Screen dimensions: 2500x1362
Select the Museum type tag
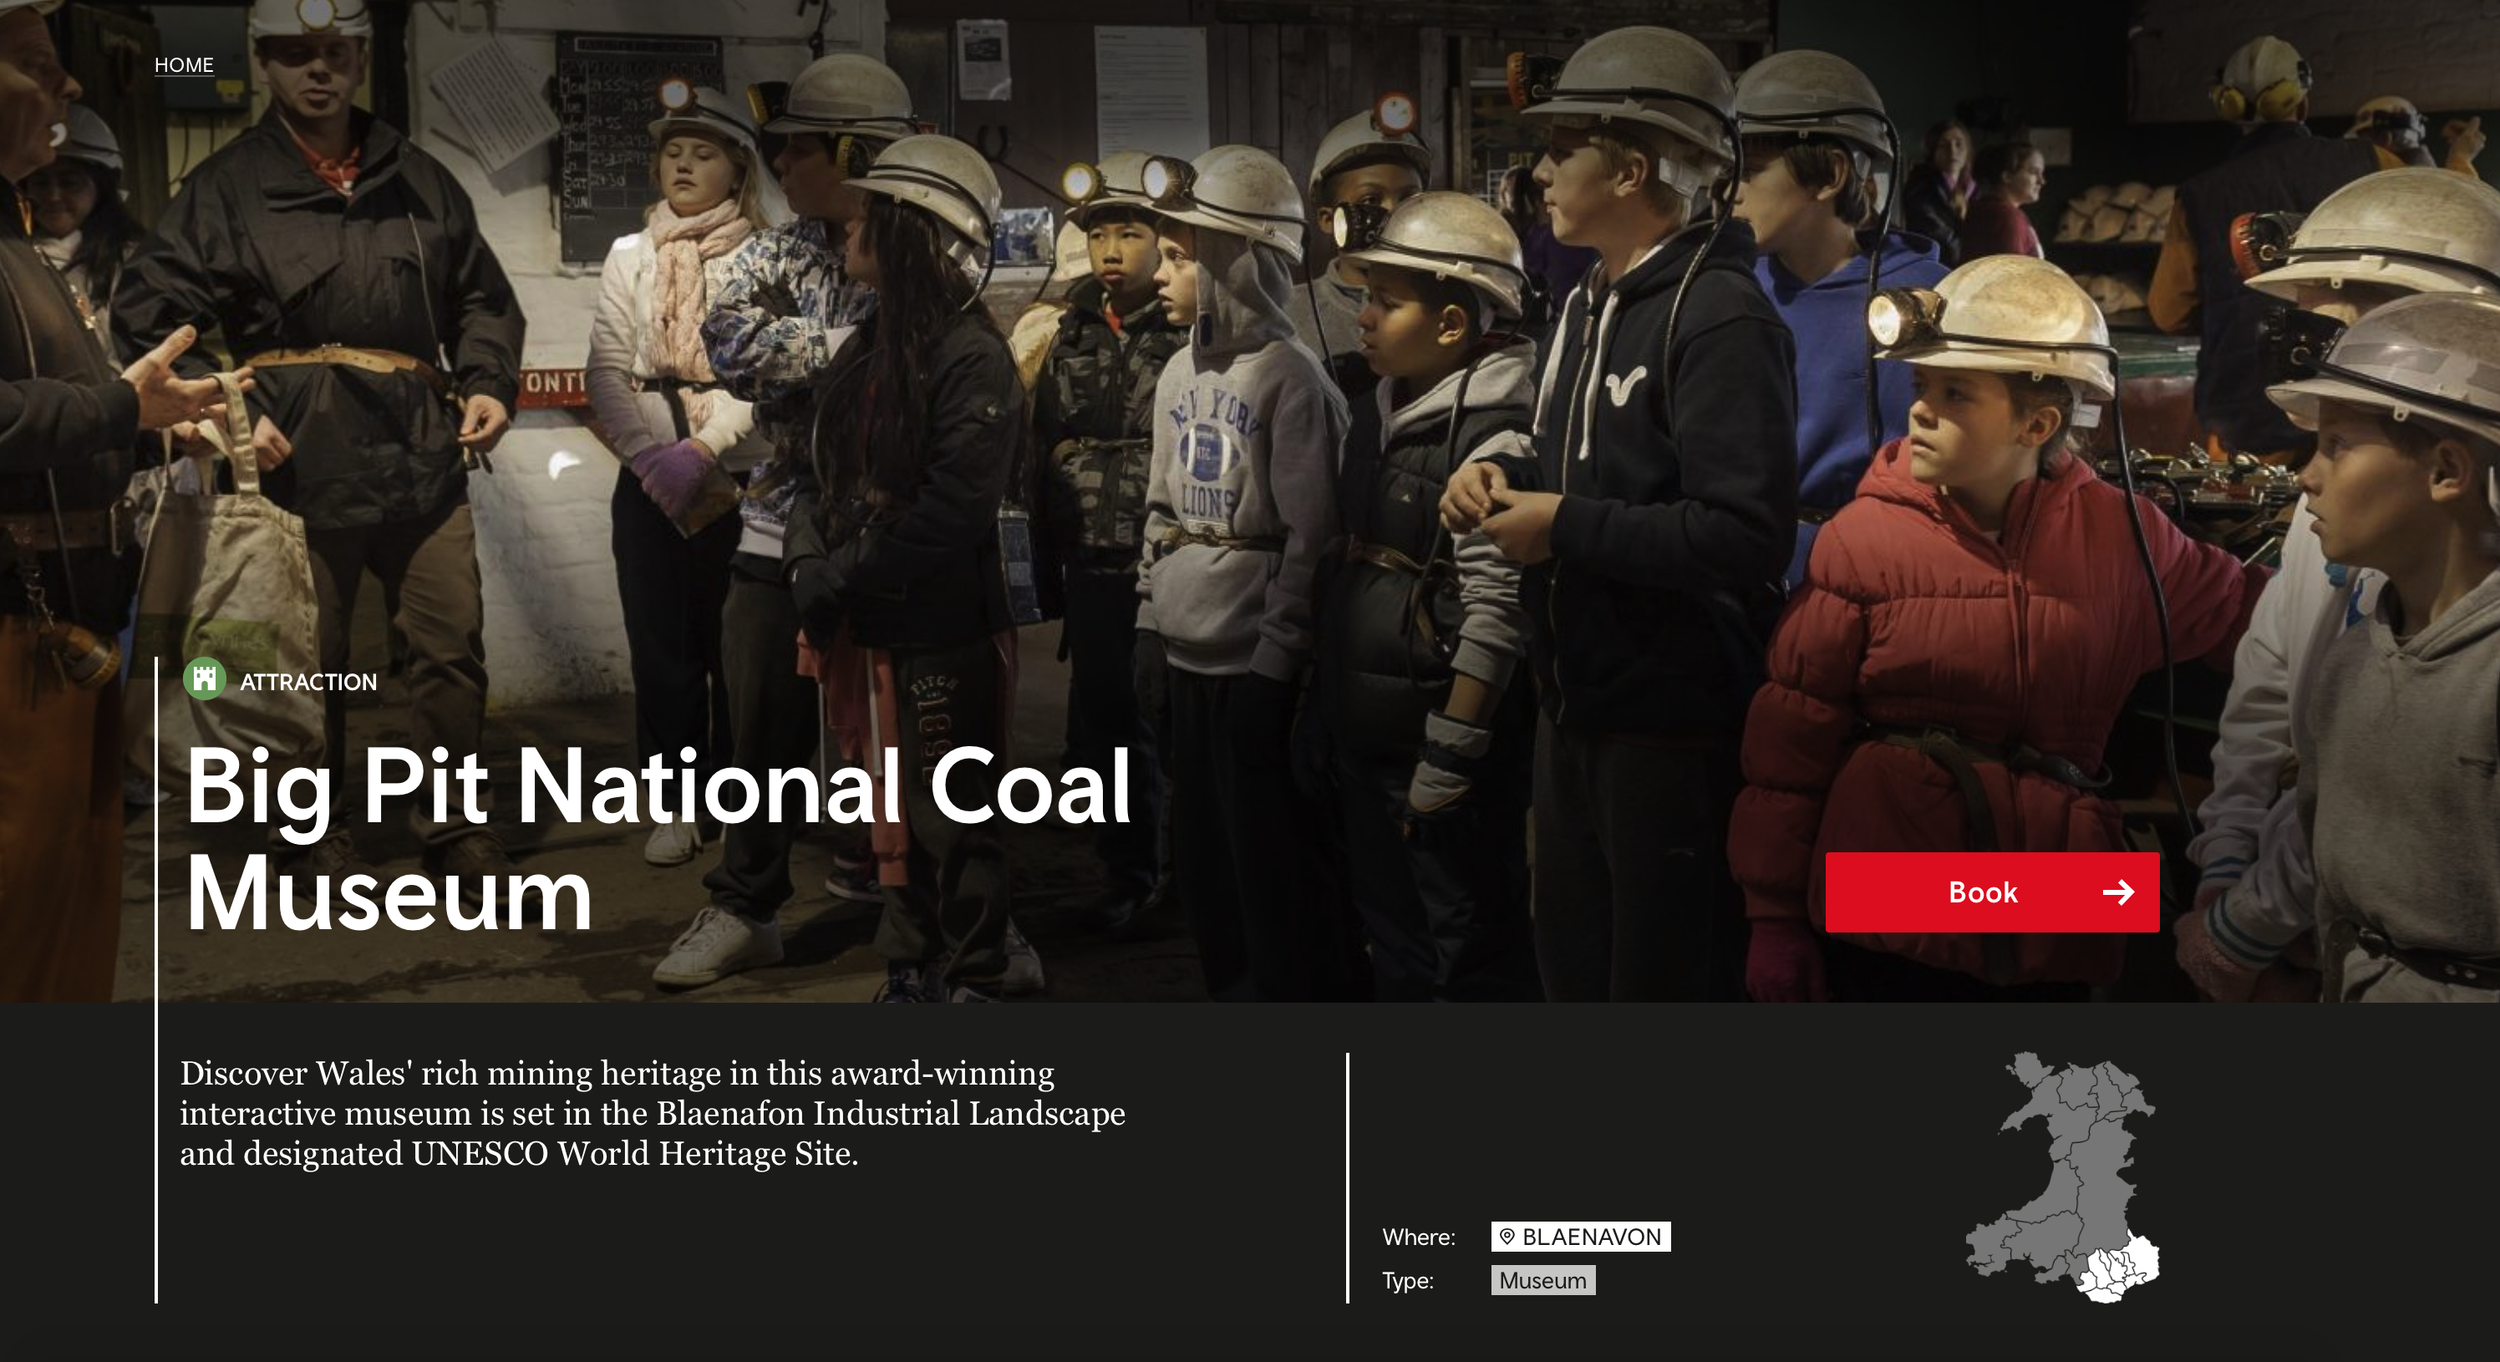1542,1281
